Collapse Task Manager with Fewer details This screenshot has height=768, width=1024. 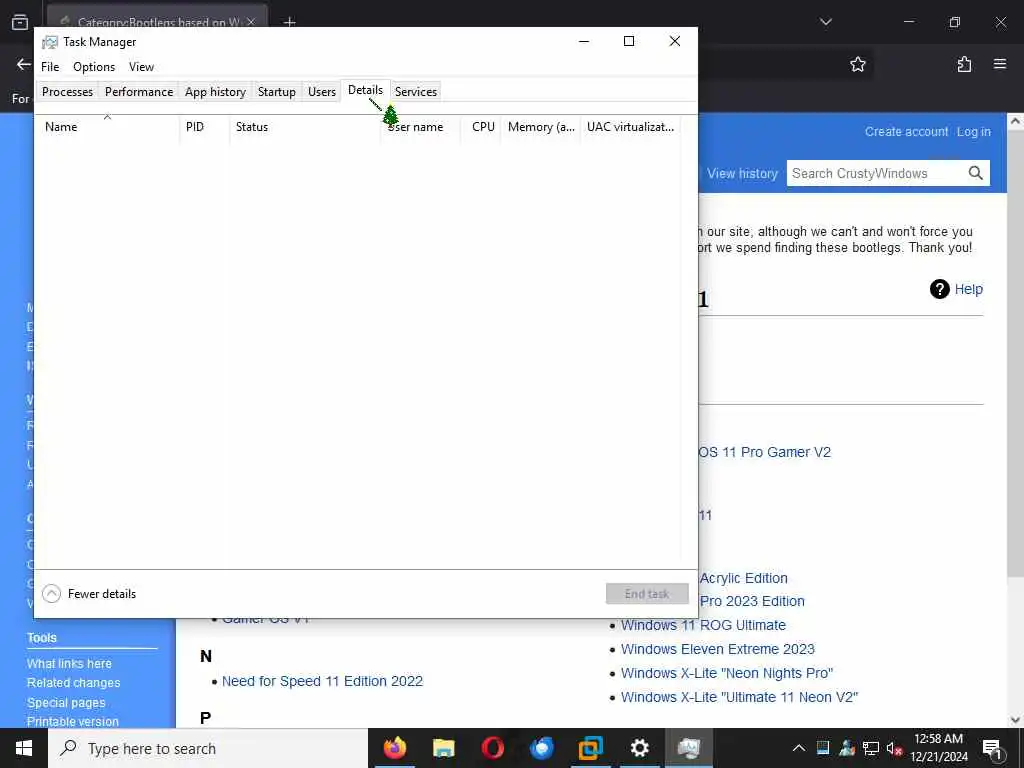(89, 594)
